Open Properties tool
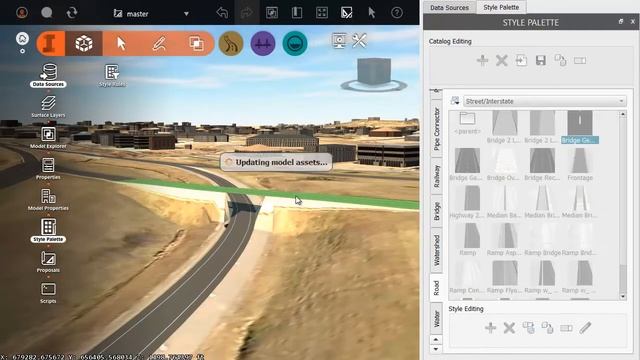 pyautogui.click(x=48, y=169)
